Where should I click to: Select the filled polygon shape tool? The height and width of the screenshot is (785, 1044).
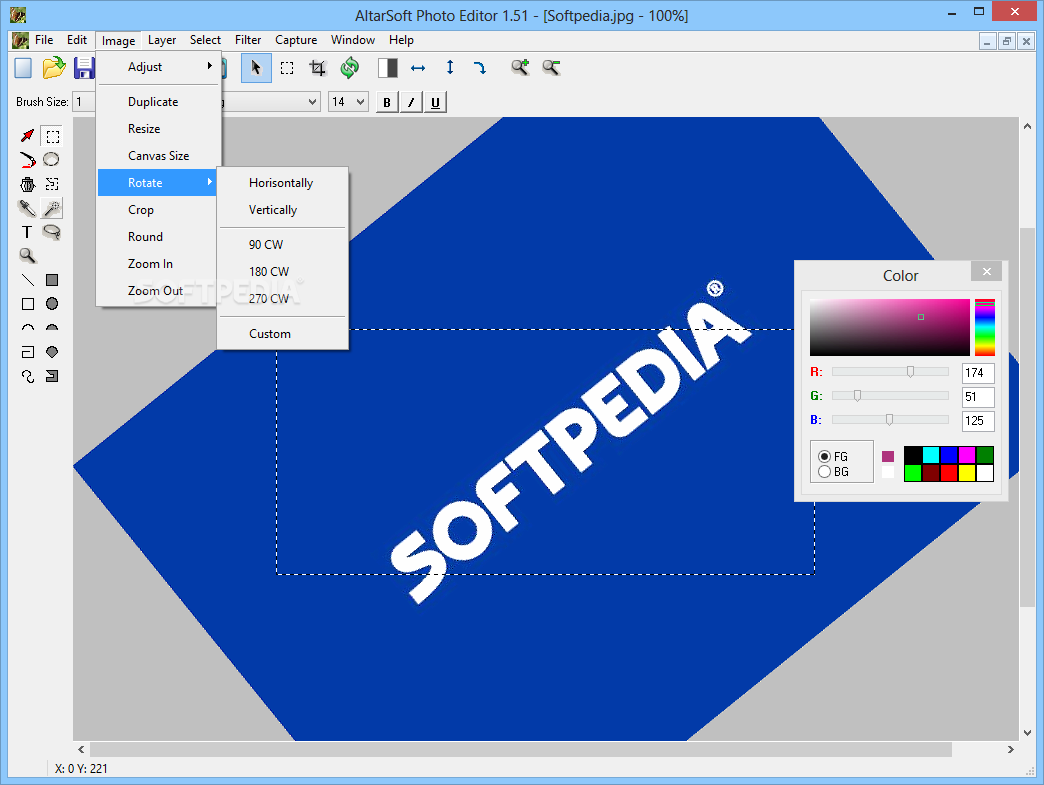point(52,352)
